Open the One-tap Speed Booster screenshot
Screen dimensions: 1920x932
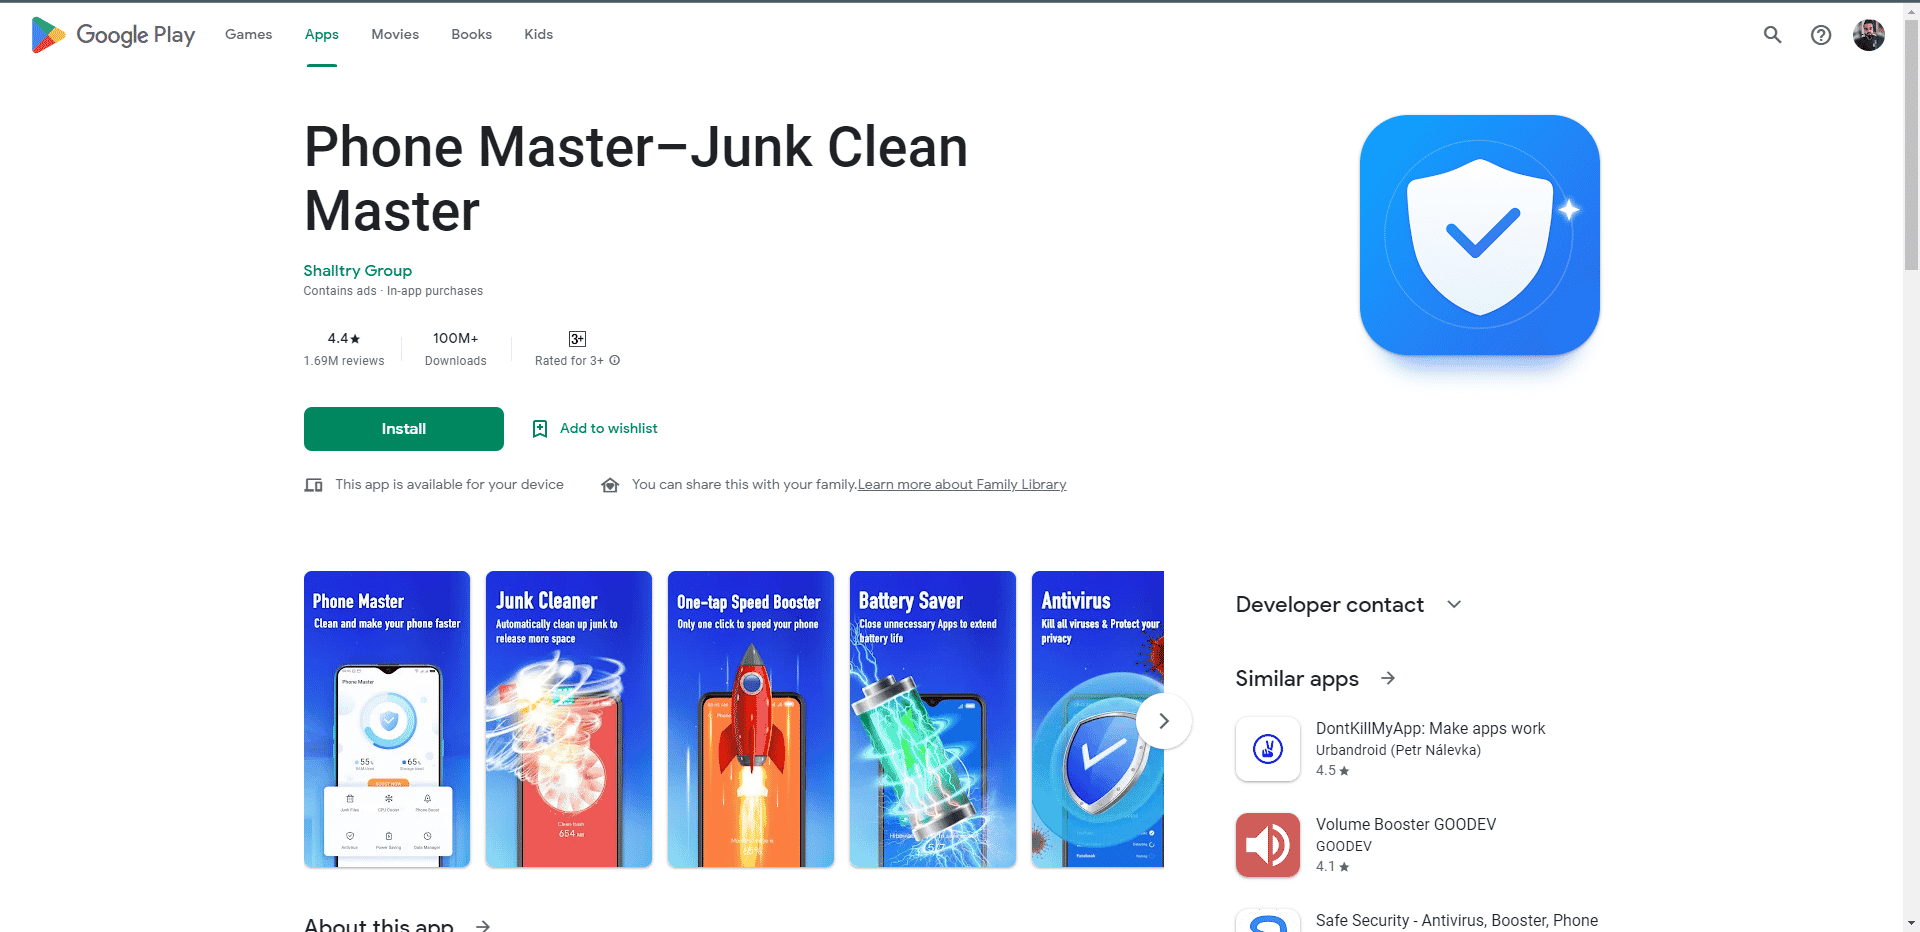point(751,719)
